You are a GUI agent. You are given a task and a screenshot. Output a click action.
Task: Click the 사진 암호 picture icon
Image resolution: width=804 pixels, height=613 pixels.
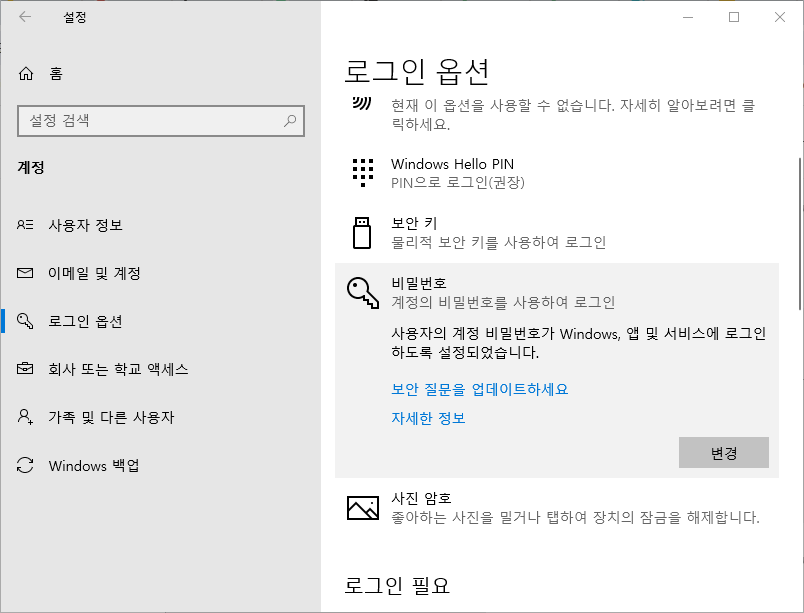[363, 508]
